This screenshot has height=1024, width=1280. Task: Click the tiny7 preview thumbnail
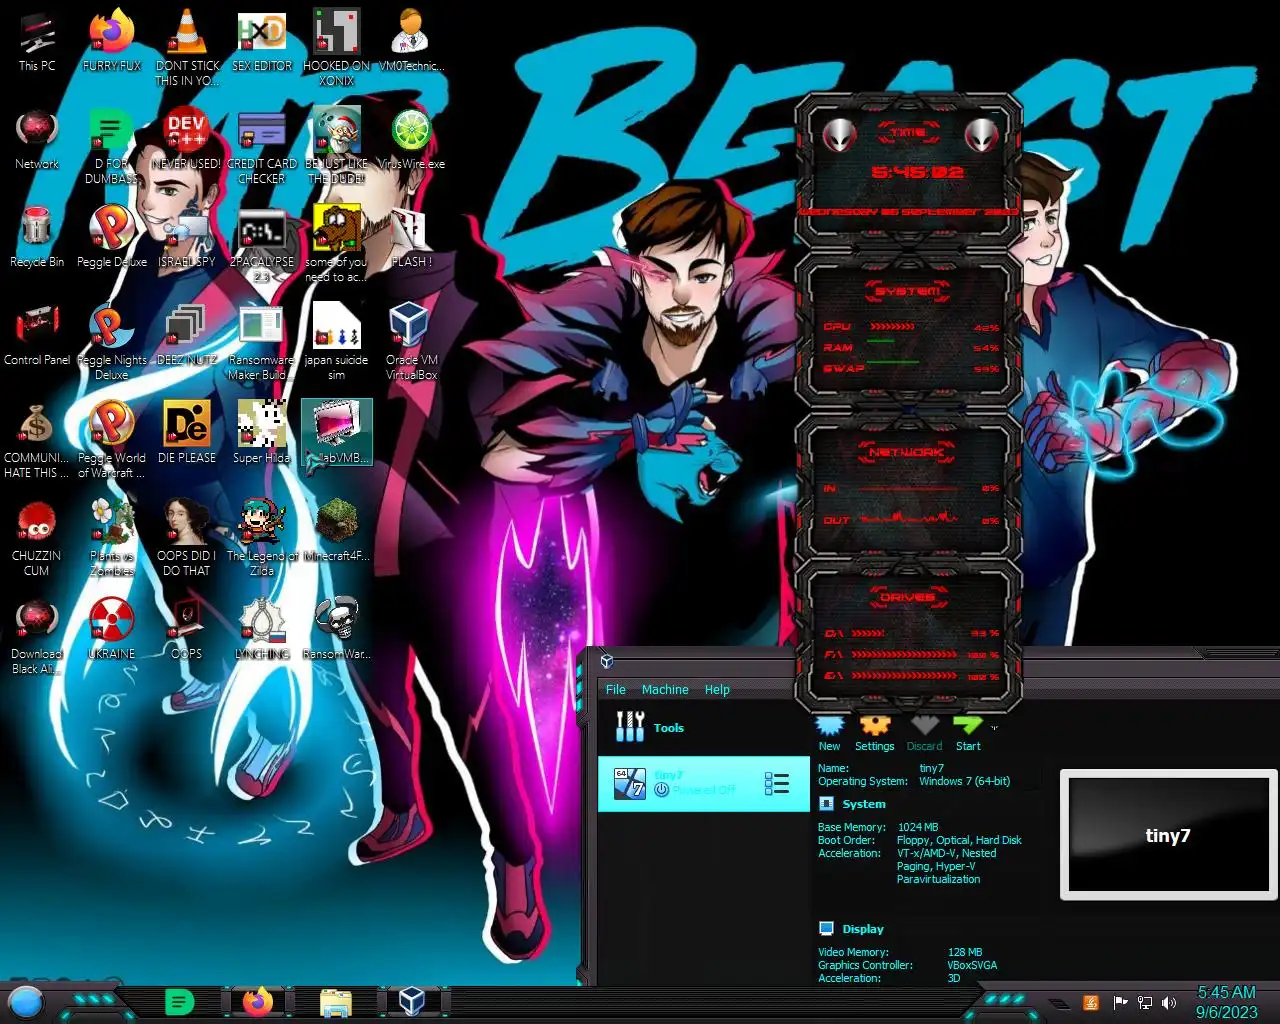click(x=1168, y=835)
